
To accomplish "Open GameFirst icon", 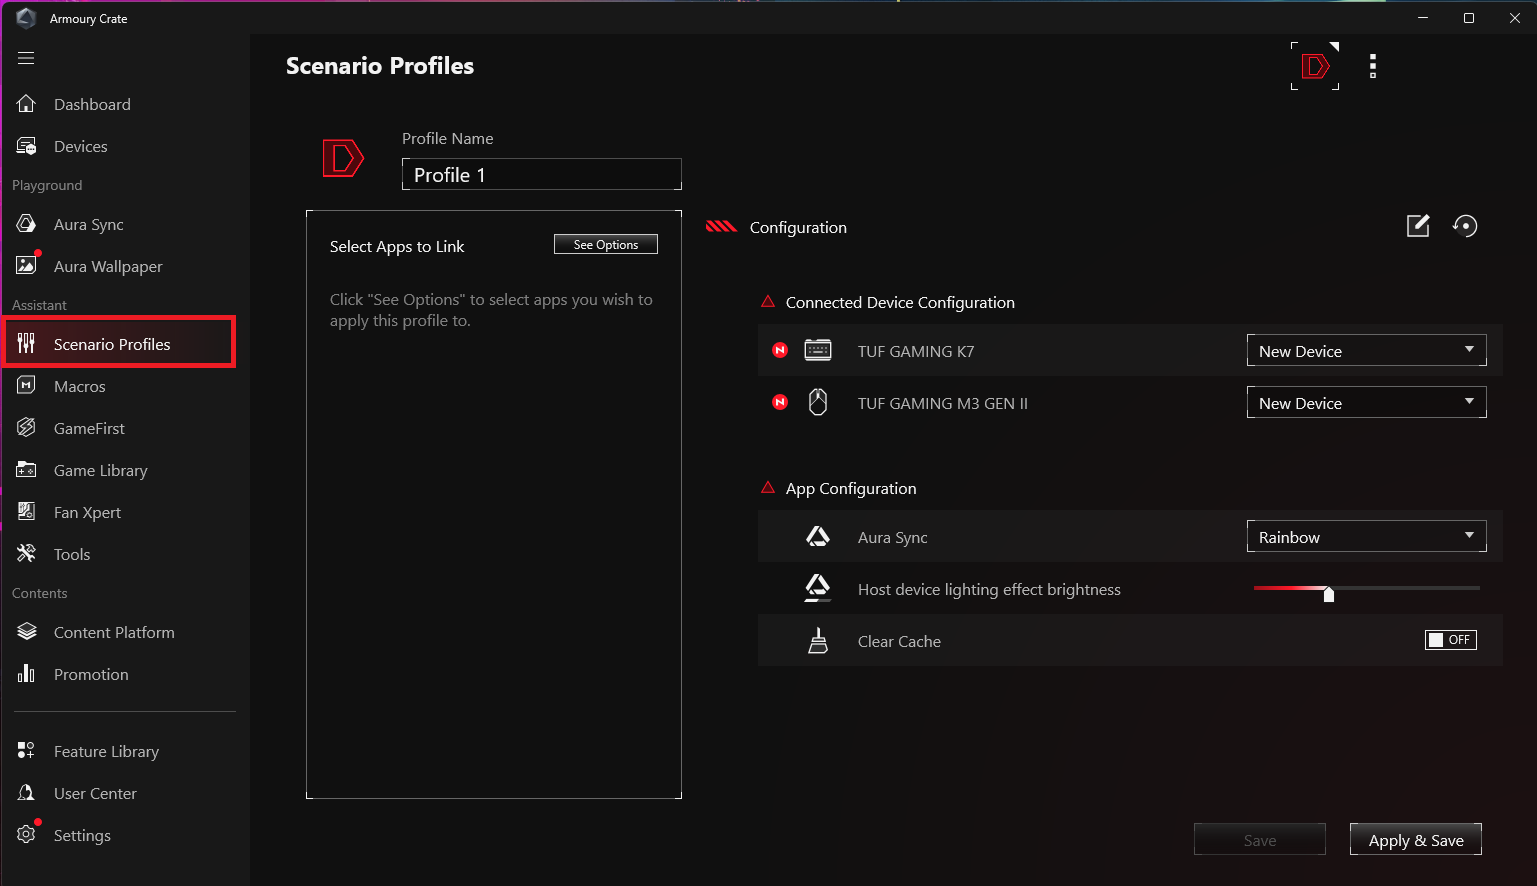I will click(x=27, y=428).
